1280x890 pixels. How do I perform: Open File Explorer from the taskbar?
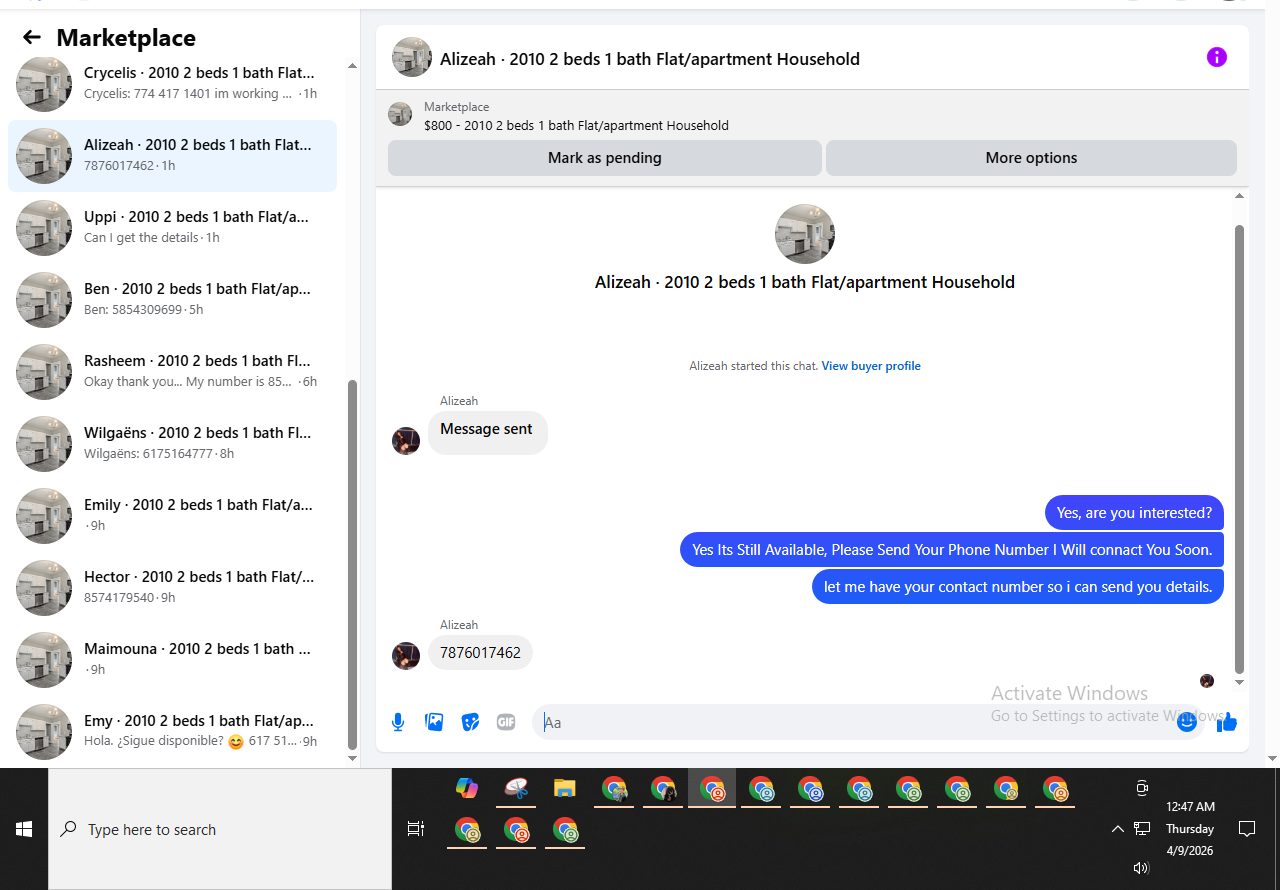tap(565, 788)
